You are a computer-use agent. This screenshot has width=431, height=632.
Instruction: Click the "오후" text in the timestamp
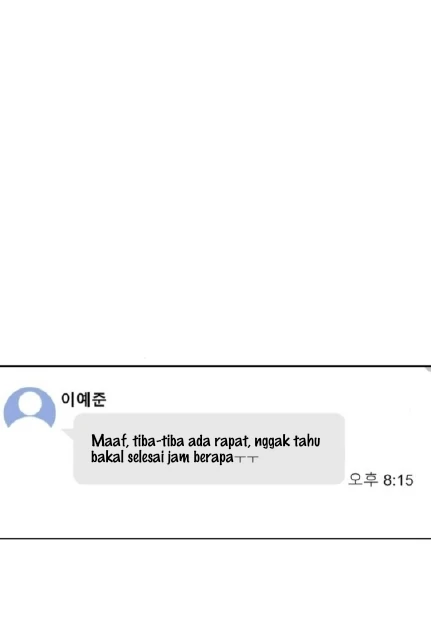click(363, 480)
